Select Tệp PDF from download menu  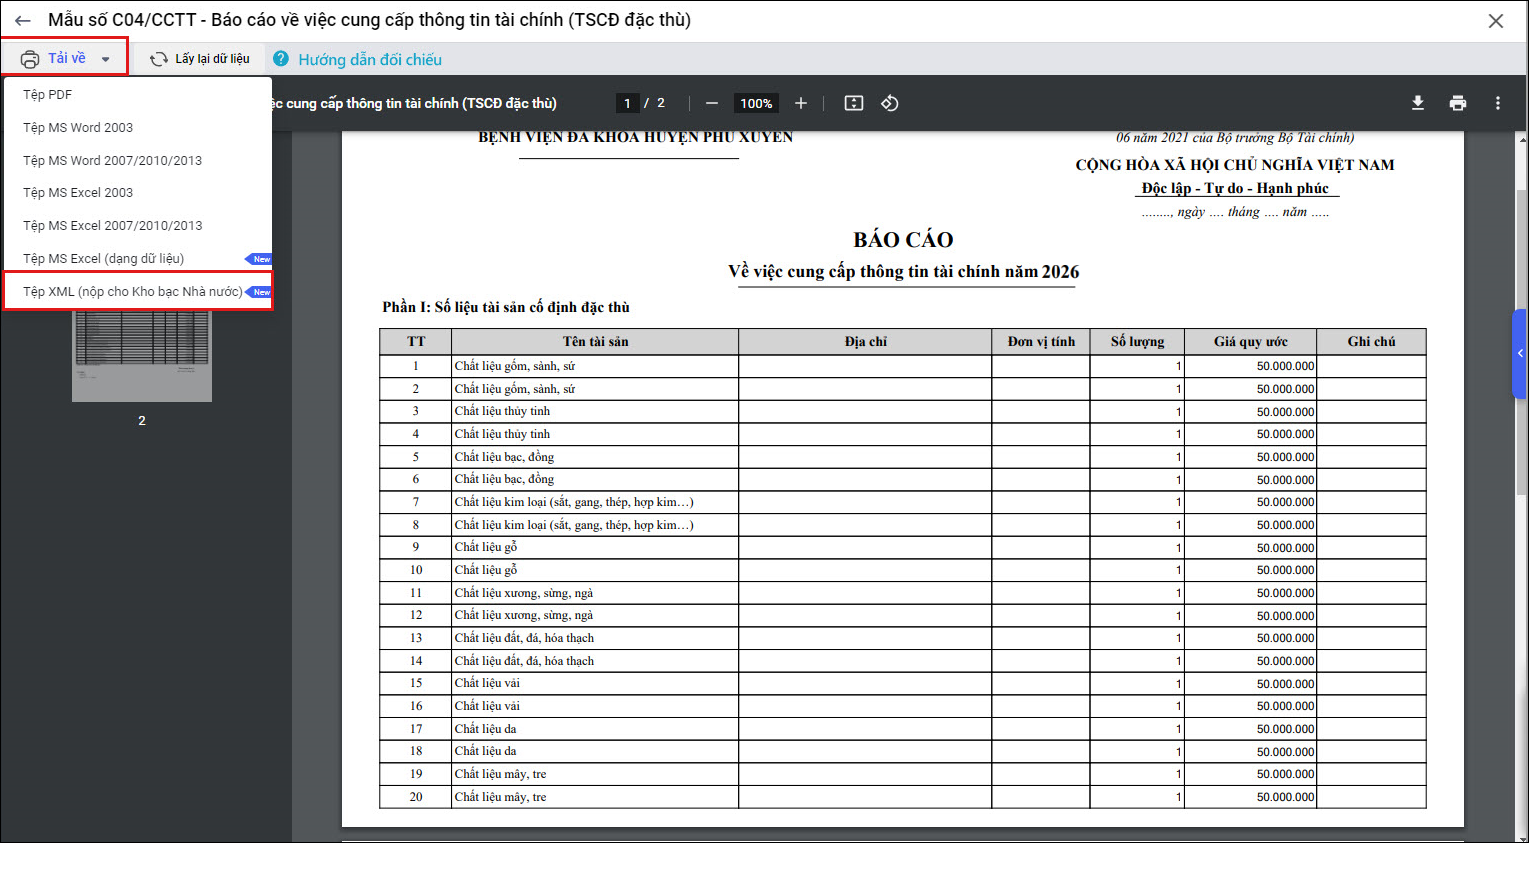click(x=138, y=95)
